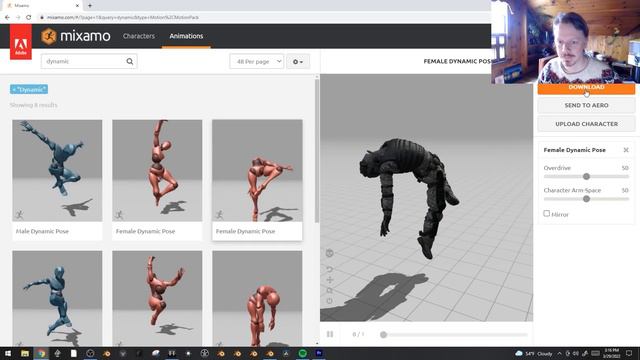
Task: Open the red bent-over pose in second row
Action: (x=257, y=299)
